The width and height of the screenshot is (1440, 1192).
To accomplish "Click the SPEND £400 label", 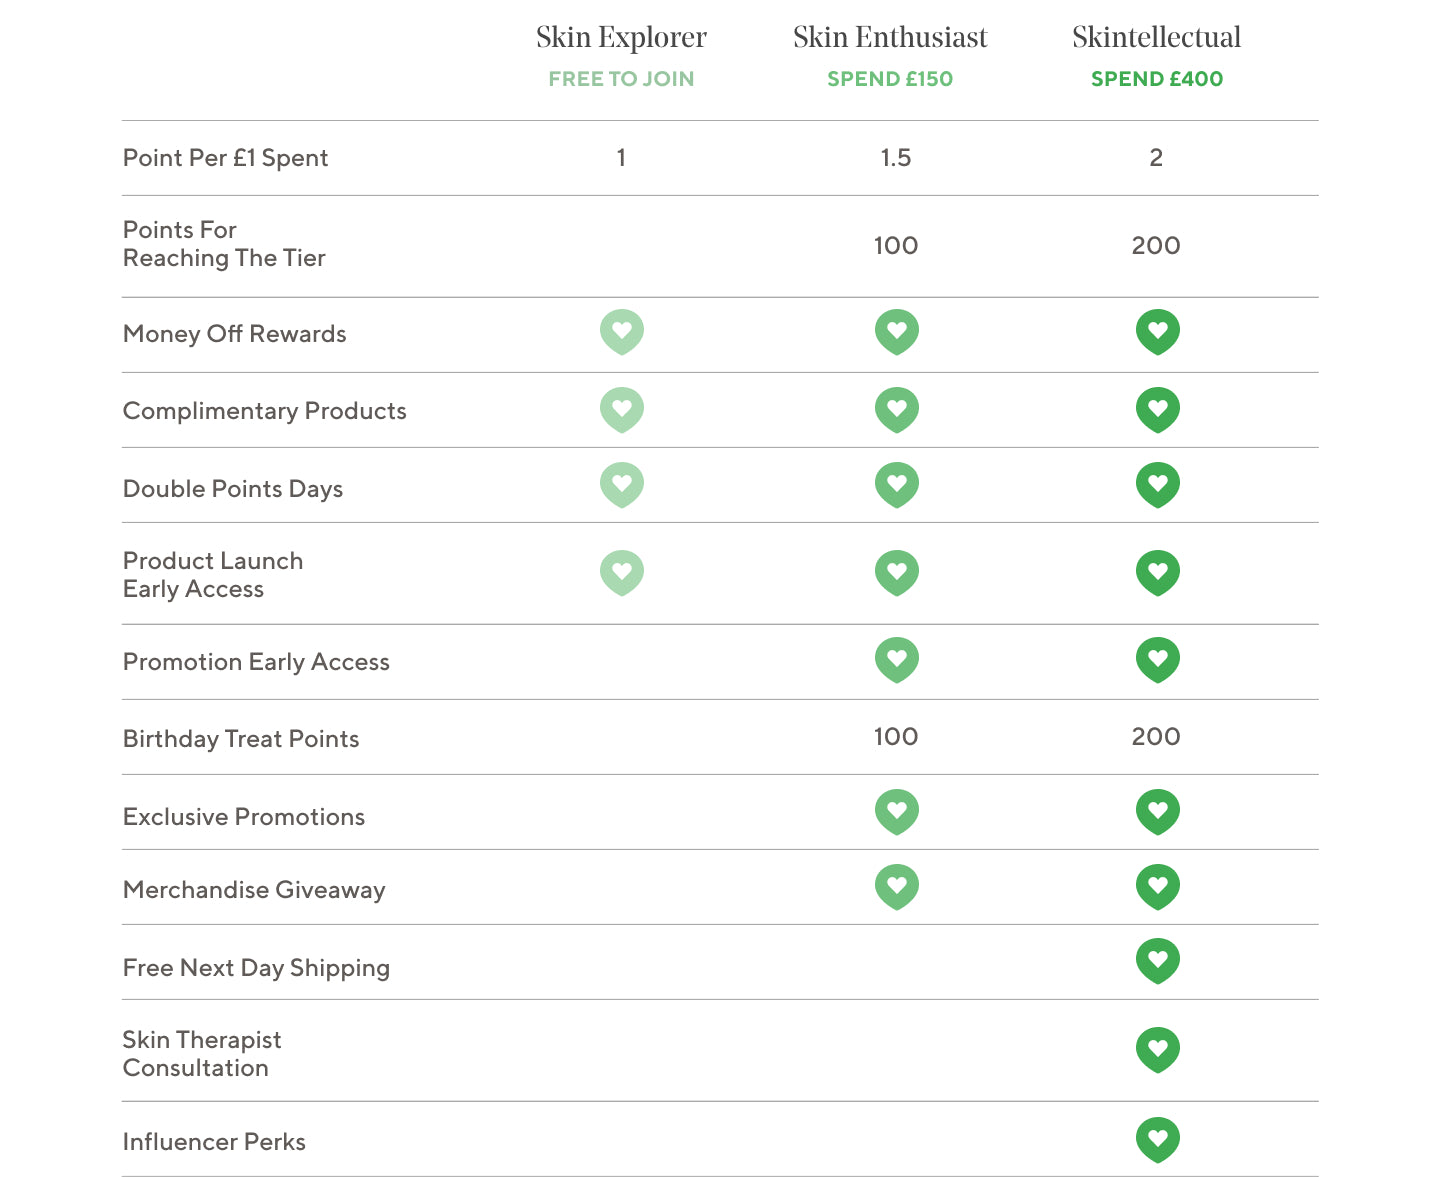I will coord(1157,79).
